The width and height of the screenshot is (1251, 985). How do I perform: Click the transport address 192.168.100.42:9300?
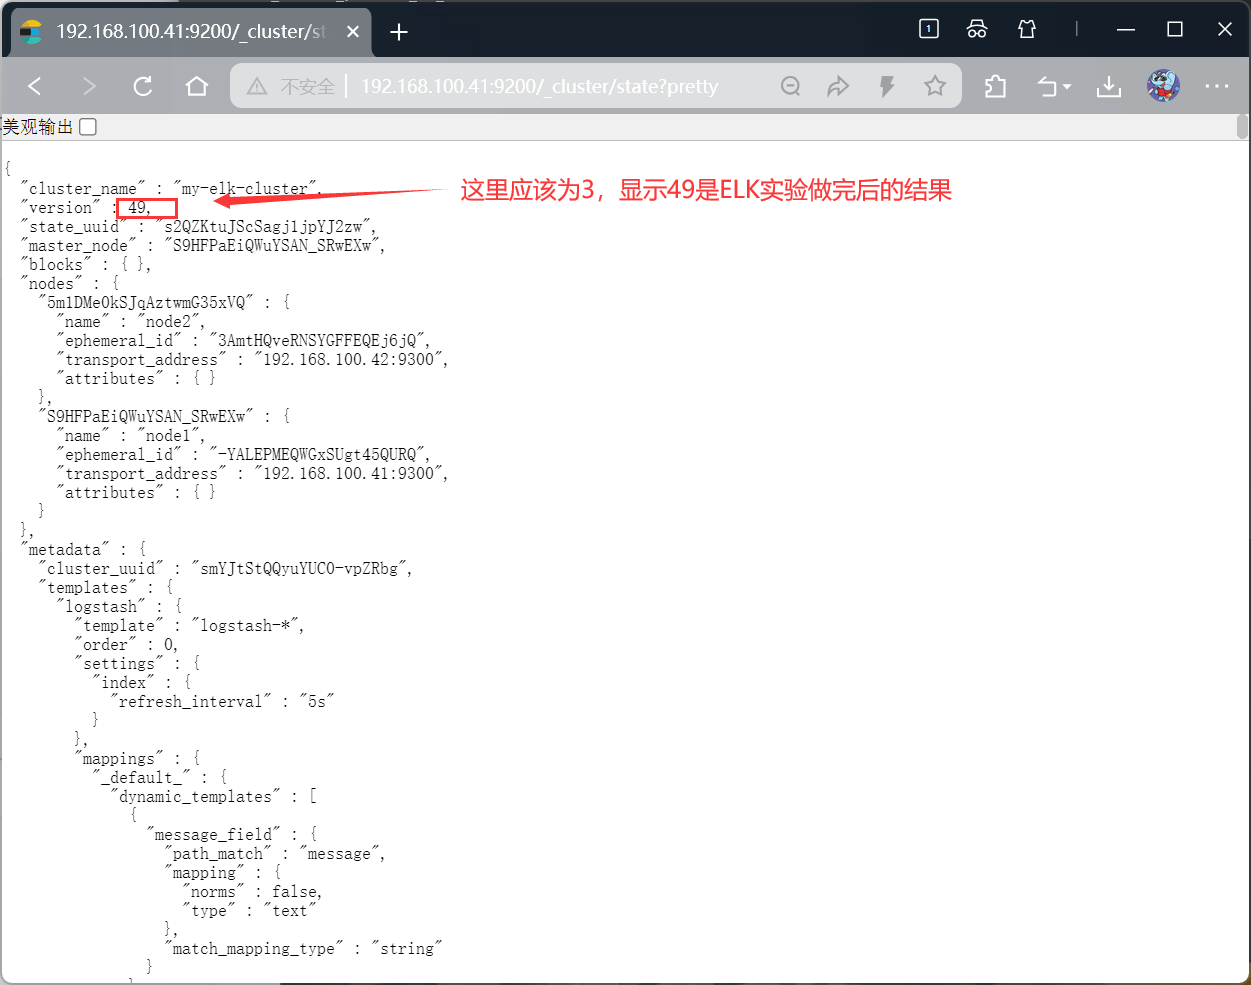click(x=347, y=360)
